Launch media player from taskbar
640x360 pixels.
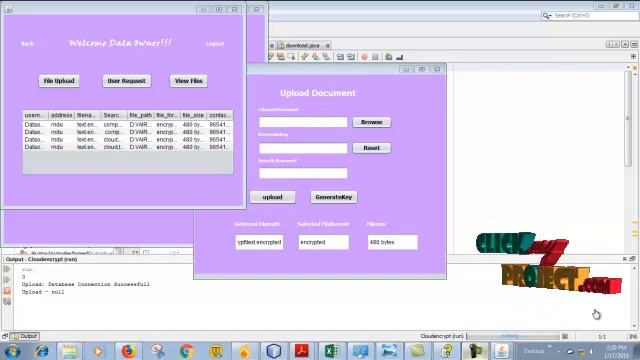point(98,351)
